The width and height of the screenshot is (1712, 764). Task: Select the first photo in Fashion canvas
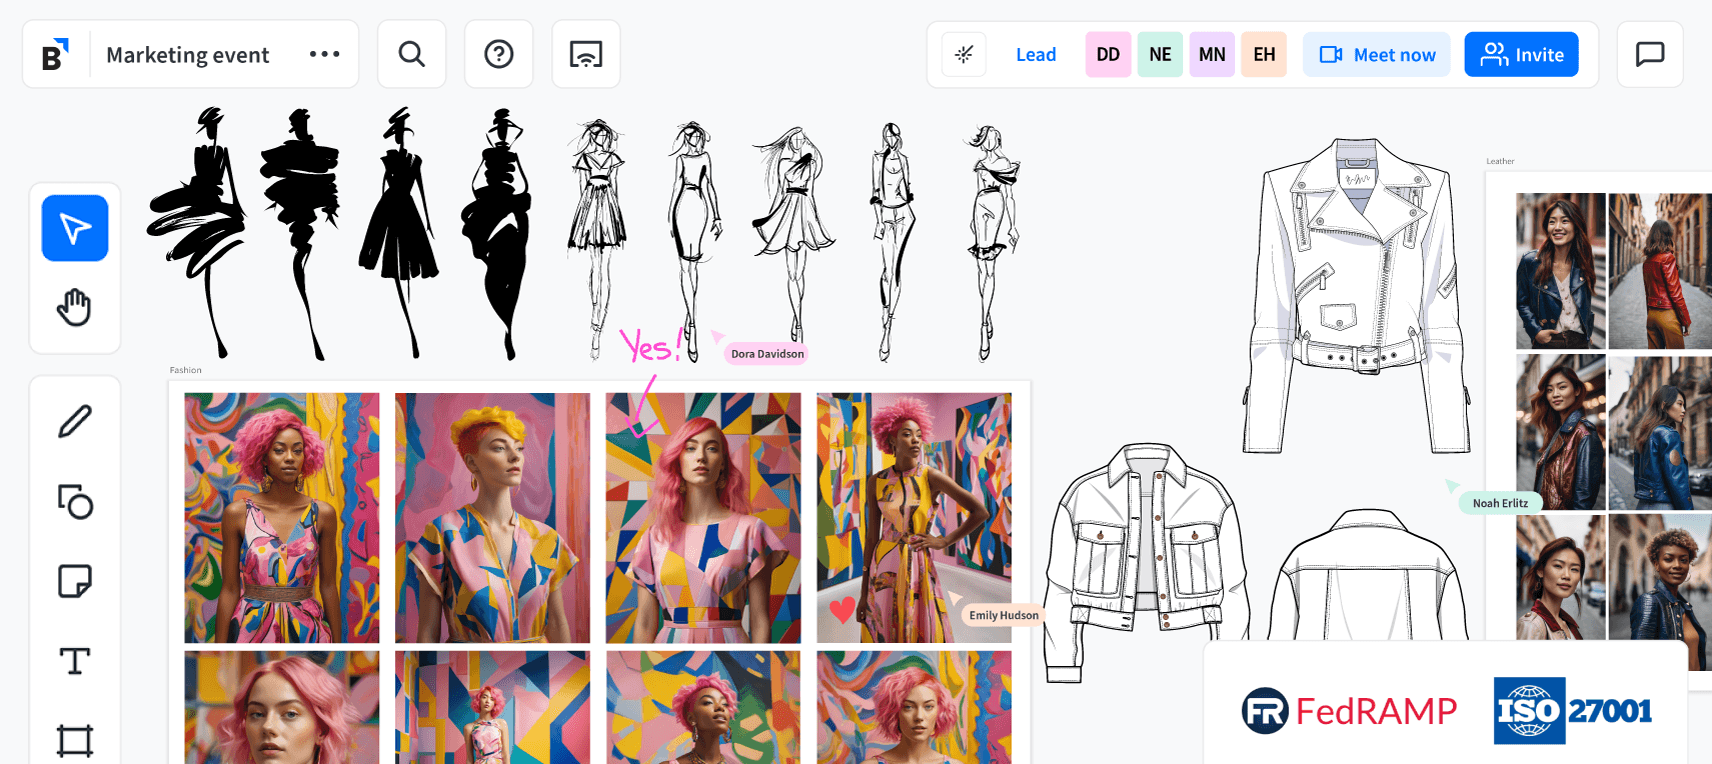[x=282, y=518]
